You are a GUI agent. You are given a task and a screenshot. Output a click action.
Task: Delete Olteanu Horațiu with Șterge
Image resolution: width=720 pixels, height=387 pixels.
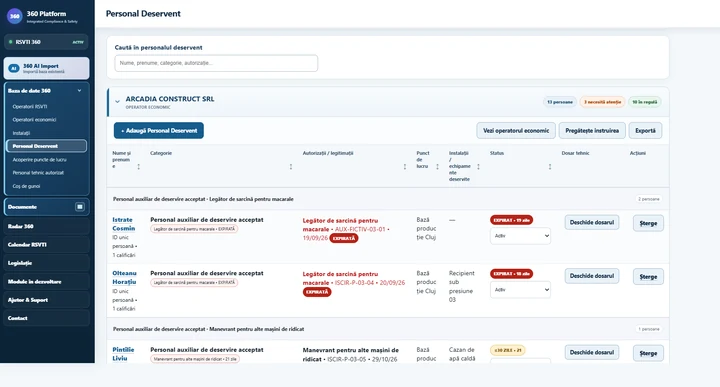[648, 277]
